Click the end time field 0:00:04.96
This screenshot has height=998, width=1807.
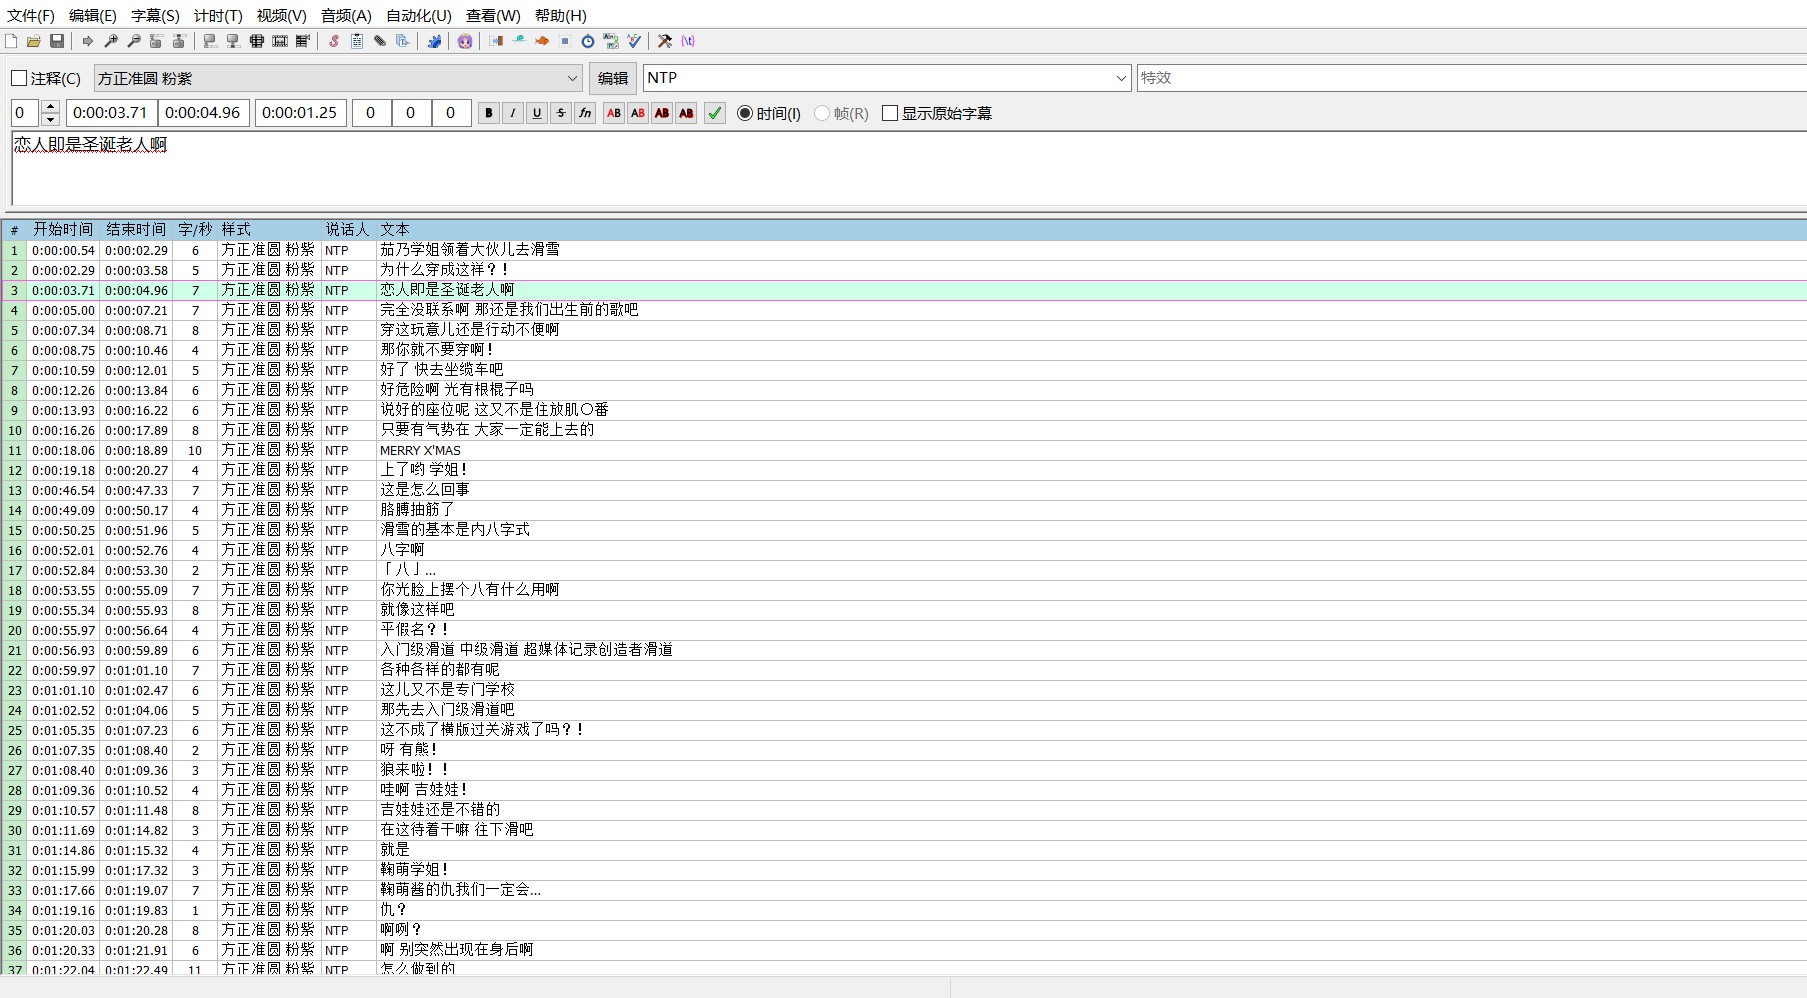(203, 113)
